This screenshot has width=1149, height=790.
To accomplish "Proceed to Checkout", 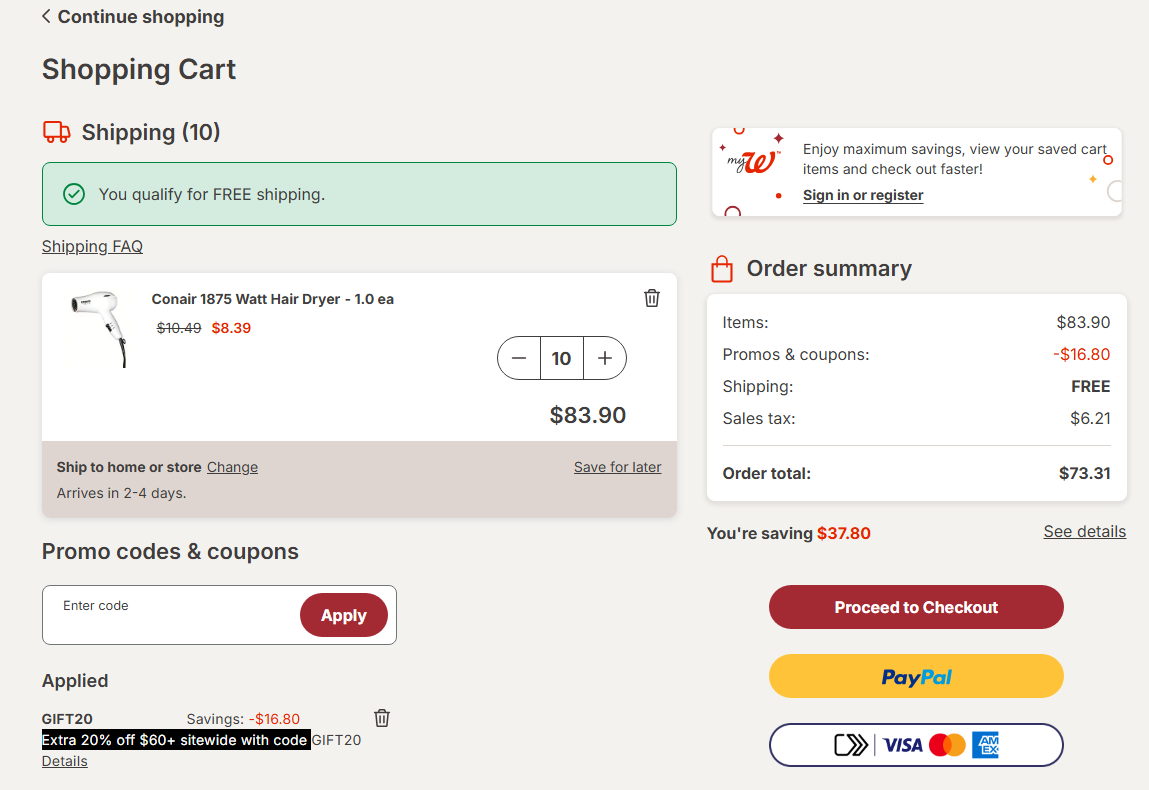I will pos(916,607).
